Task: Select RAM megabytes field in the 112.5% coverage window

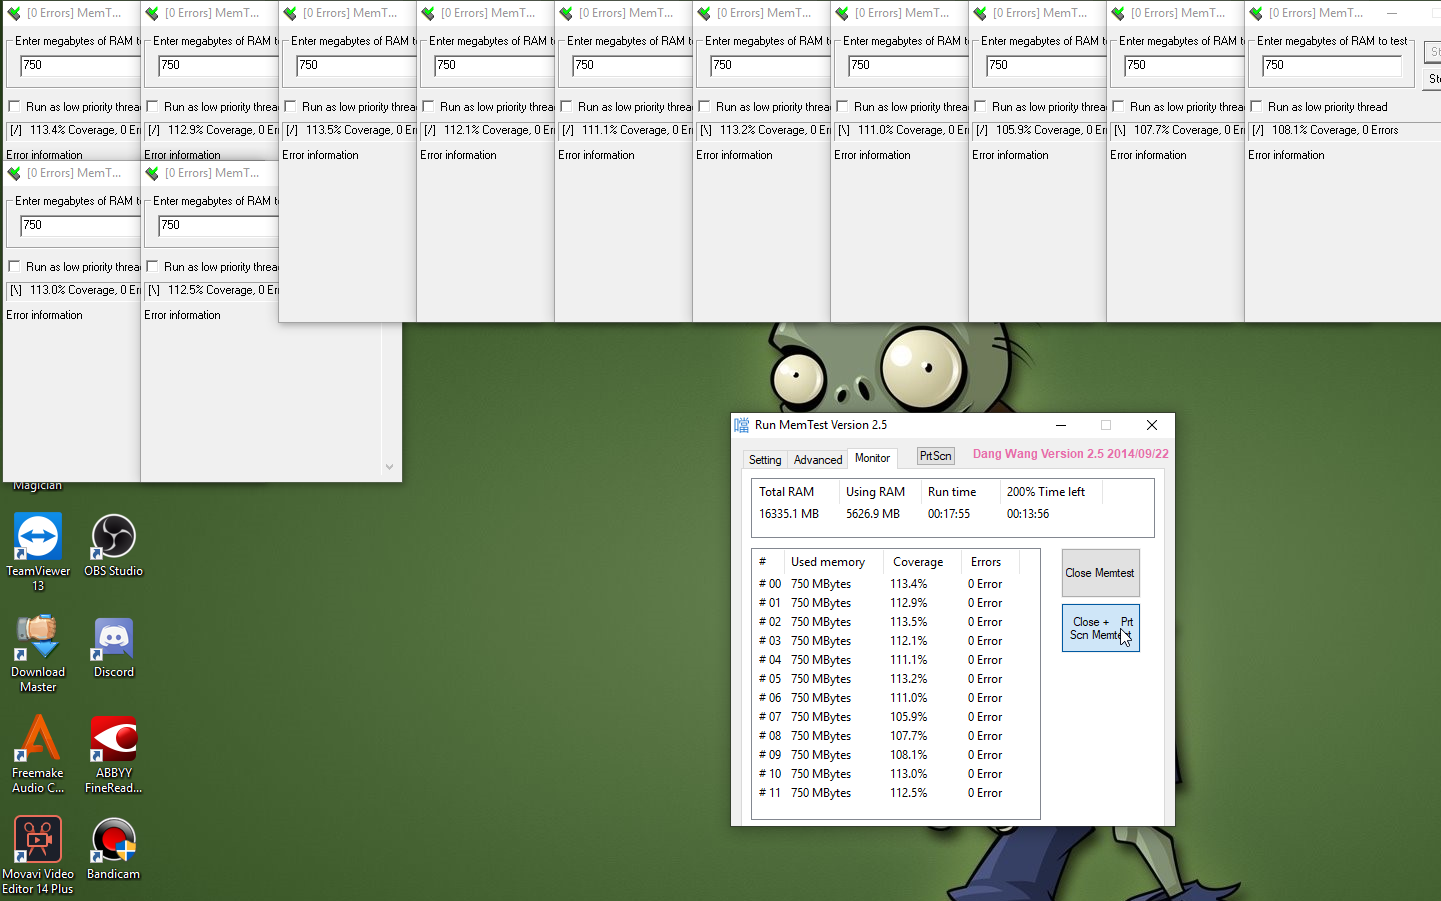Action: [x=218, y=226]
